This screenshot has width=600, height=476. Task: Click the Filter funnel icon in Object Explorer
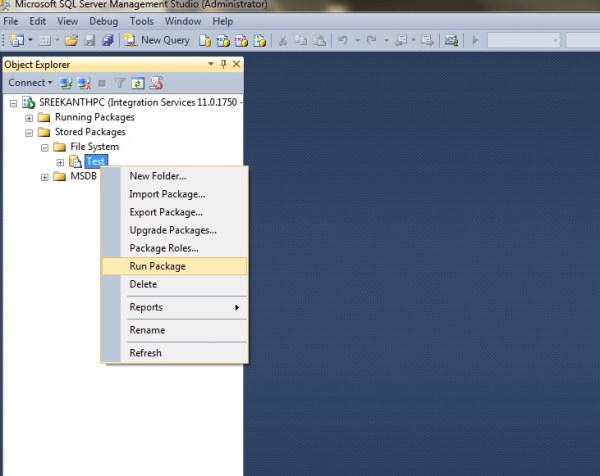point(120,82)
